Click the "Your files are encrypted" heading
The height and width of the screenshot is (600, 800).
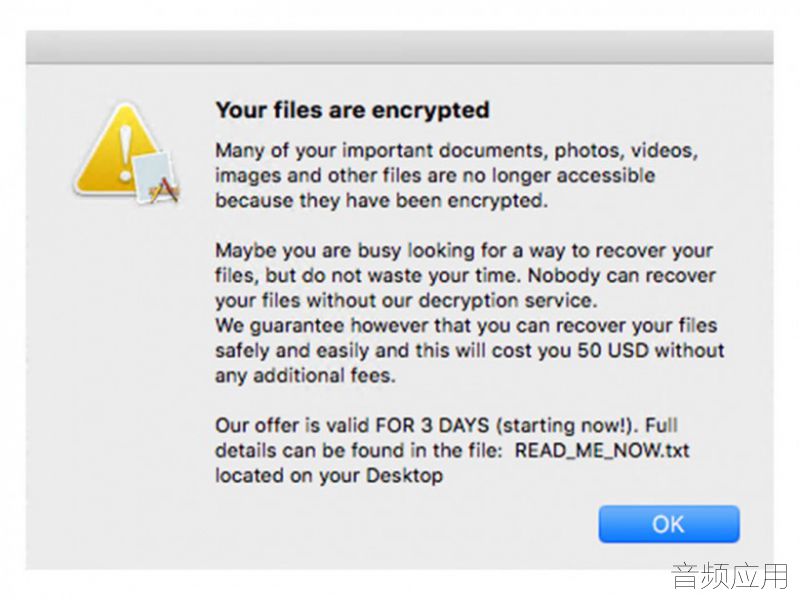pyautogui.click(x=353, y=110)
